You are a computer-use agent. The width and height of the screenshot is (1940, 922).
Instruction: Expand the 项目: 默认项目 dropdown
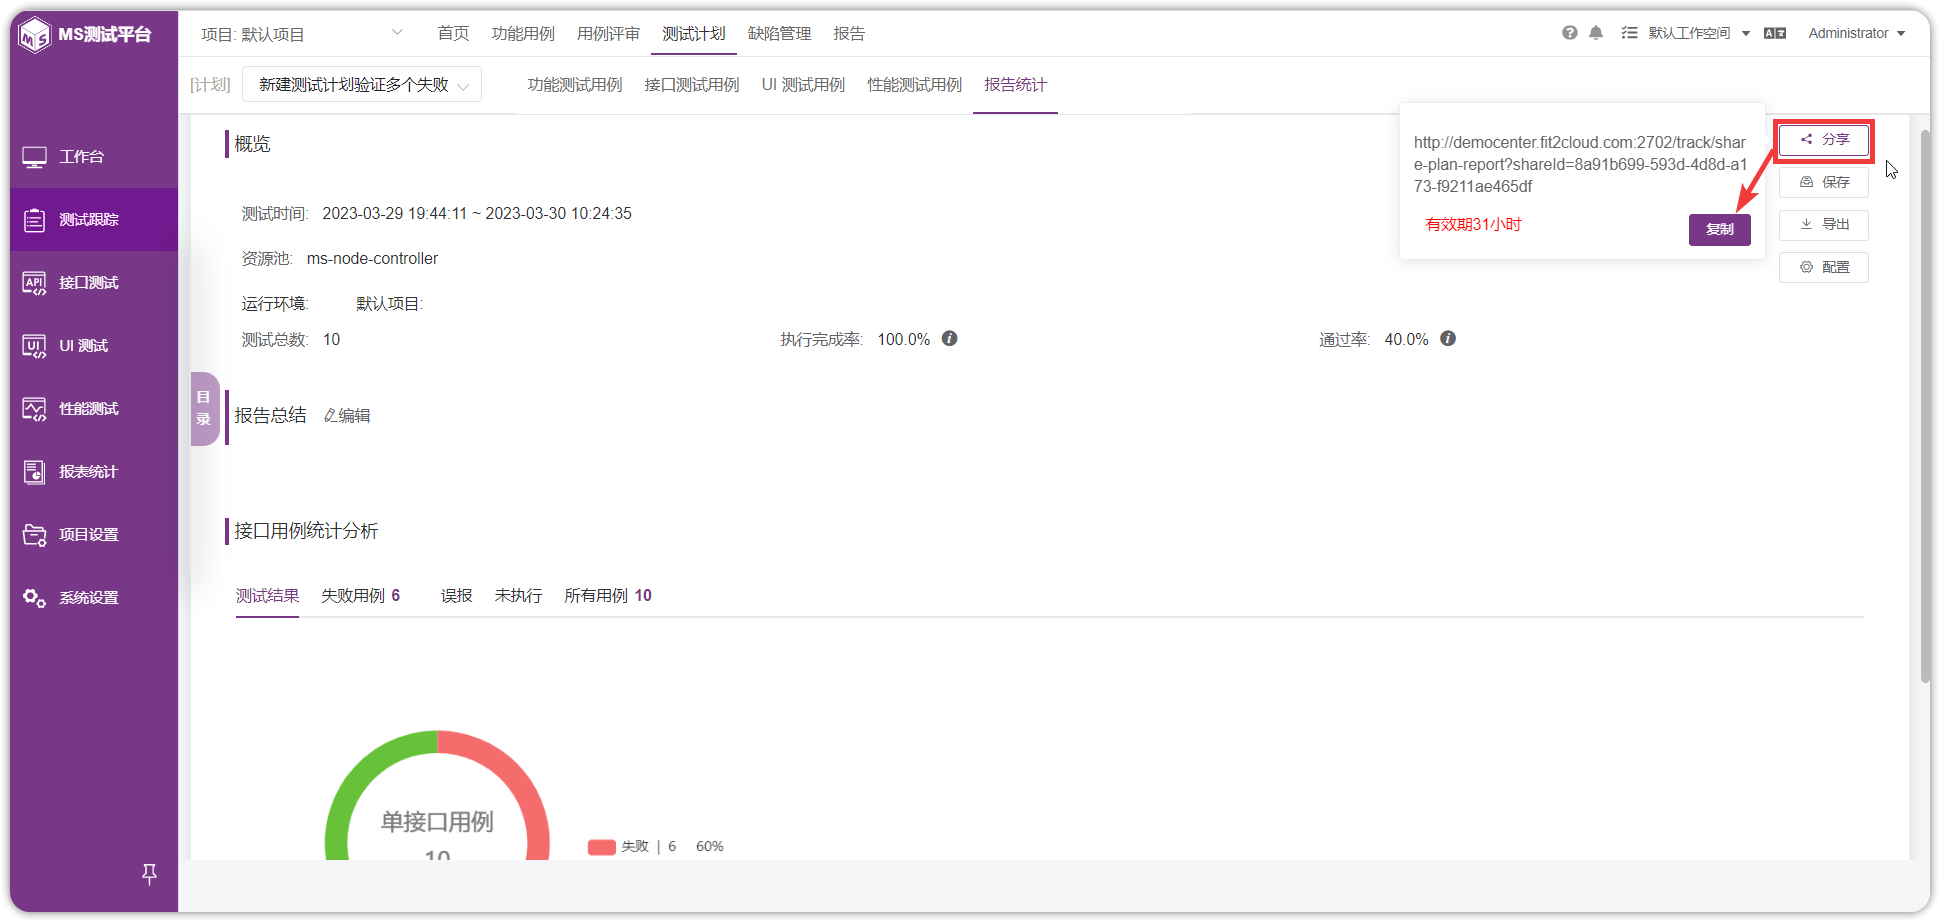pyautogui.click(x=302, y=34)
